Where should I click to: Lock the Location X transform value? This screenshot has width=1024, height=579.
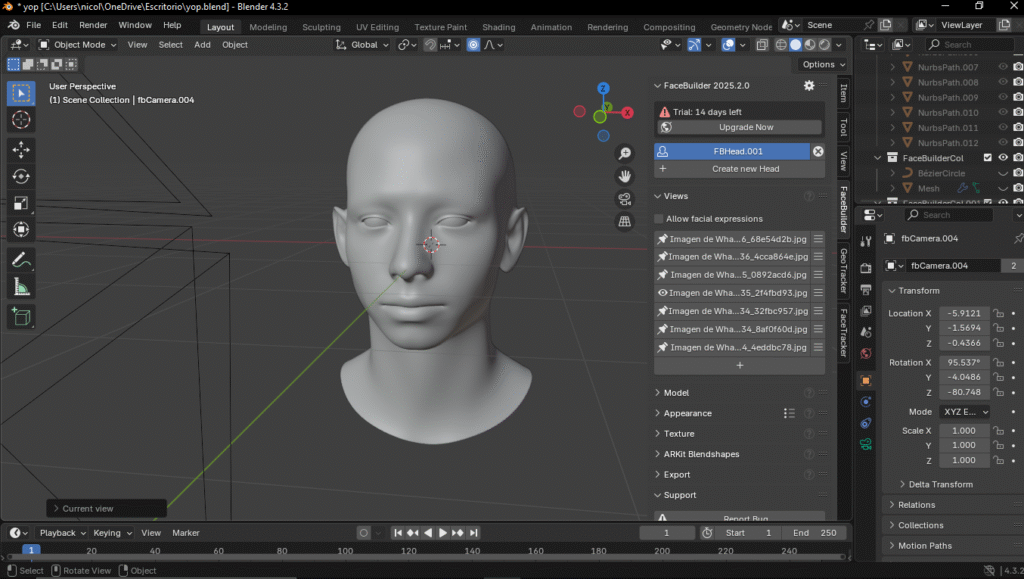tap(998, 313)
